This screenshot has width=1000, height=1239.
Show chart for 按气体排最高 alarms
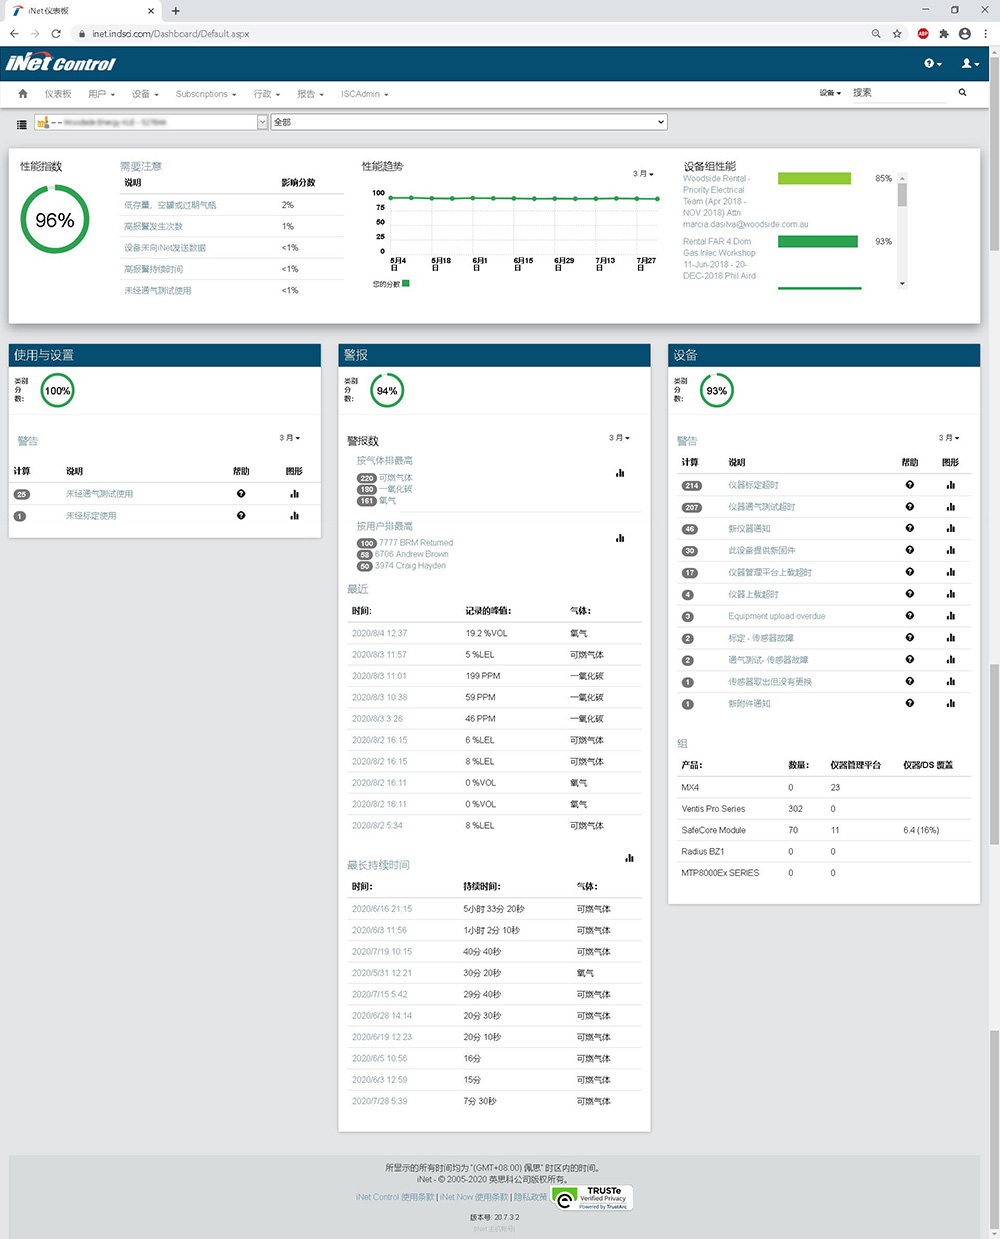click(x=620, y=473)
